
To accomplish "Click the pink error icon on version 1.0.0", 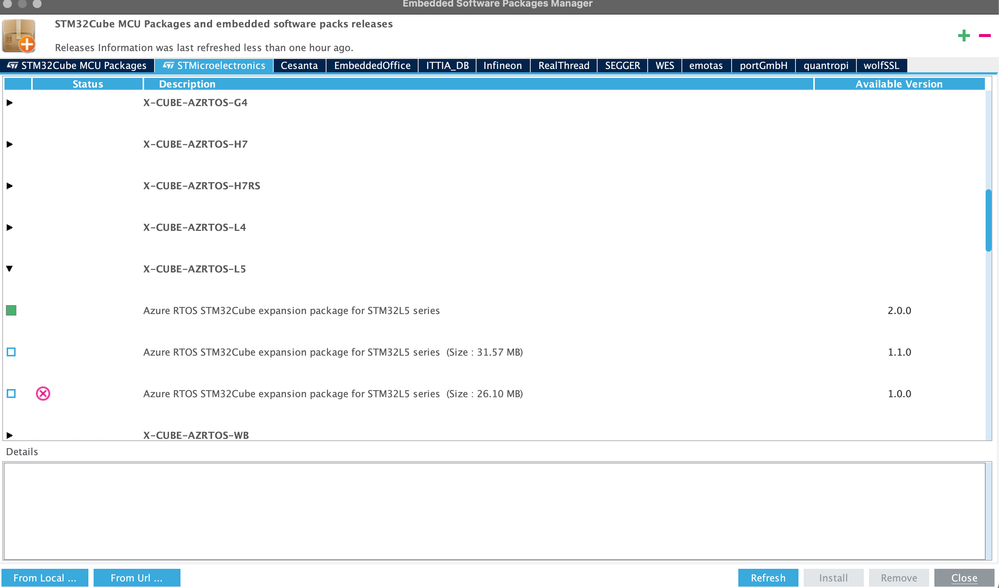I will (43, 394).
